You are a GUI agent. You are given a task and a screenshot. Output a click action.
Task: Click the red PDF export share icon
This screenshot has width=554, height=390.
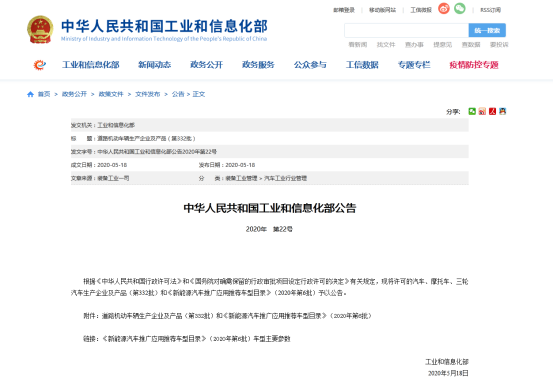(493, 111)
